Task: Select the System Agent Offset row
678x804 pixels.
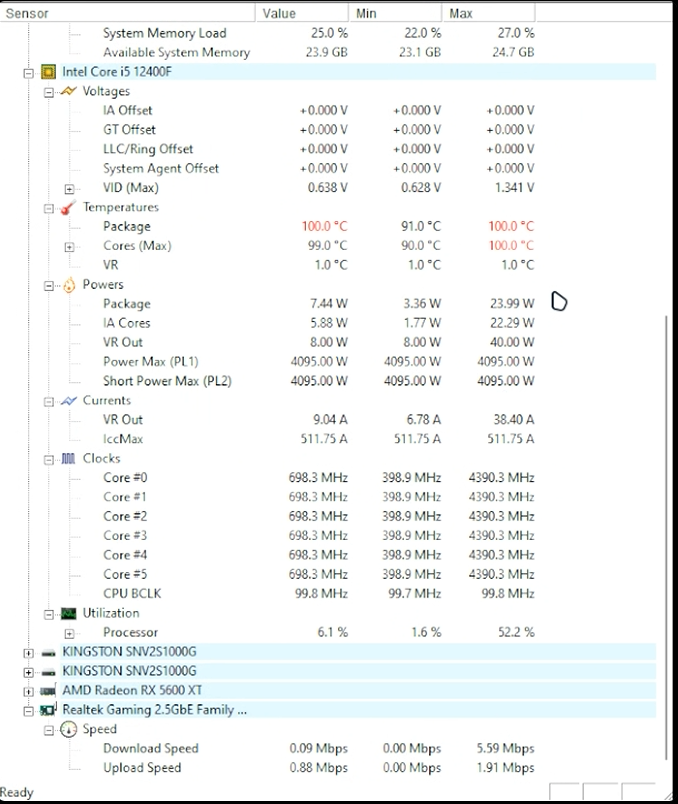Action: coord(318,168)
